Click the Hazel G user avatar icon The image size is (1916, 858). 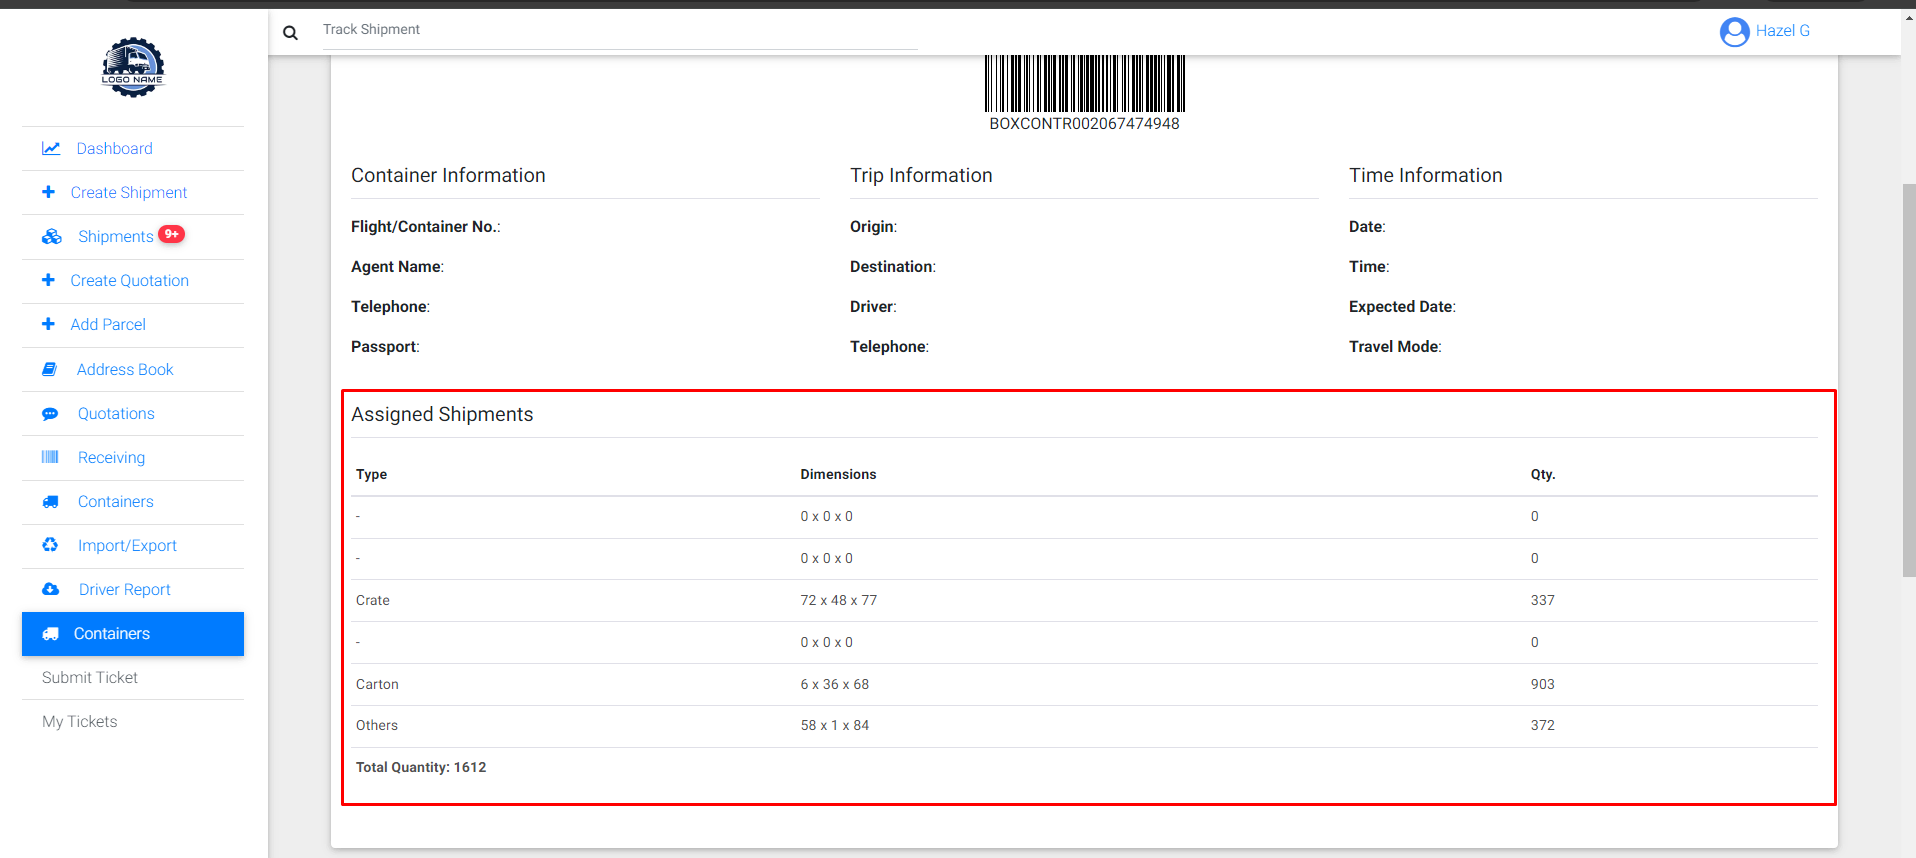click(1734, 32)
